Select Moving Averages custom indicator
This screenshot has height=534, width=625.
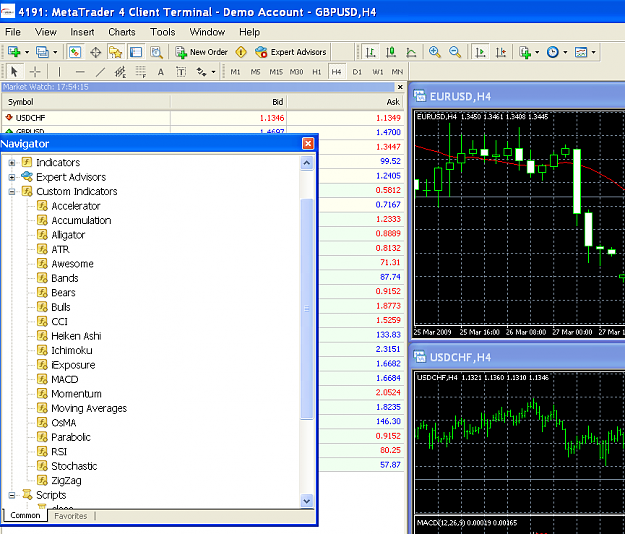89,408
